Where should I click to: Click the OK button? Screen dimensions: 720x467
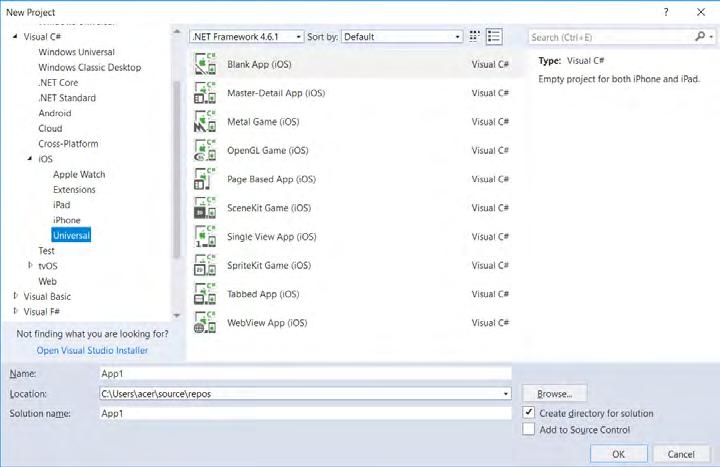click(619, 454)
